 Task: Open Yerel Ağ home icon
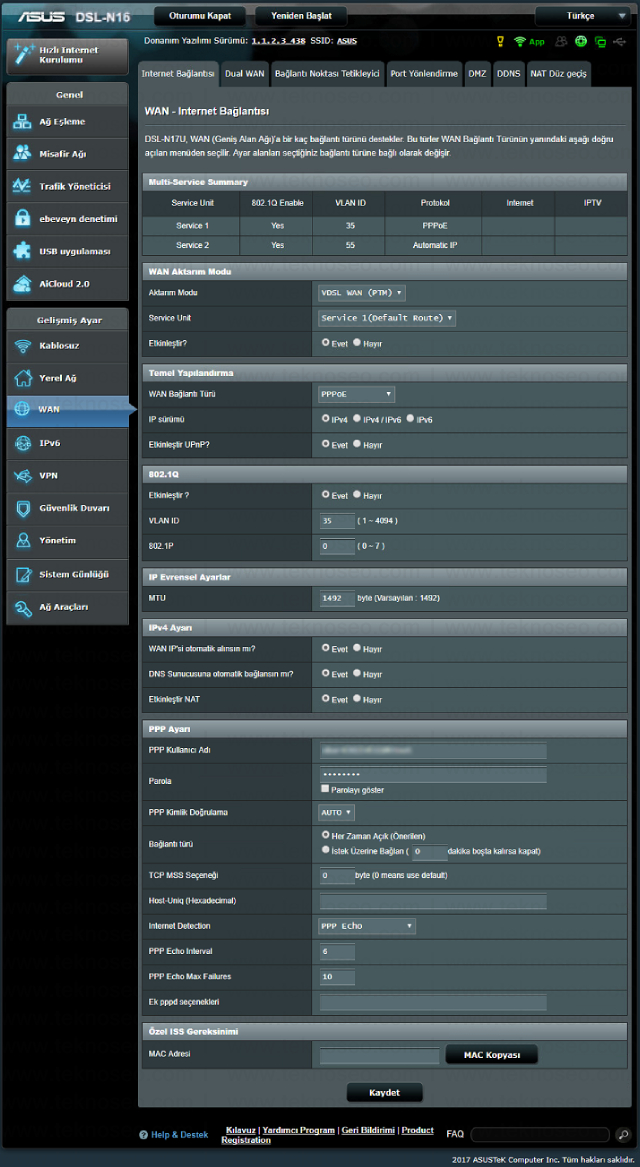22,378
